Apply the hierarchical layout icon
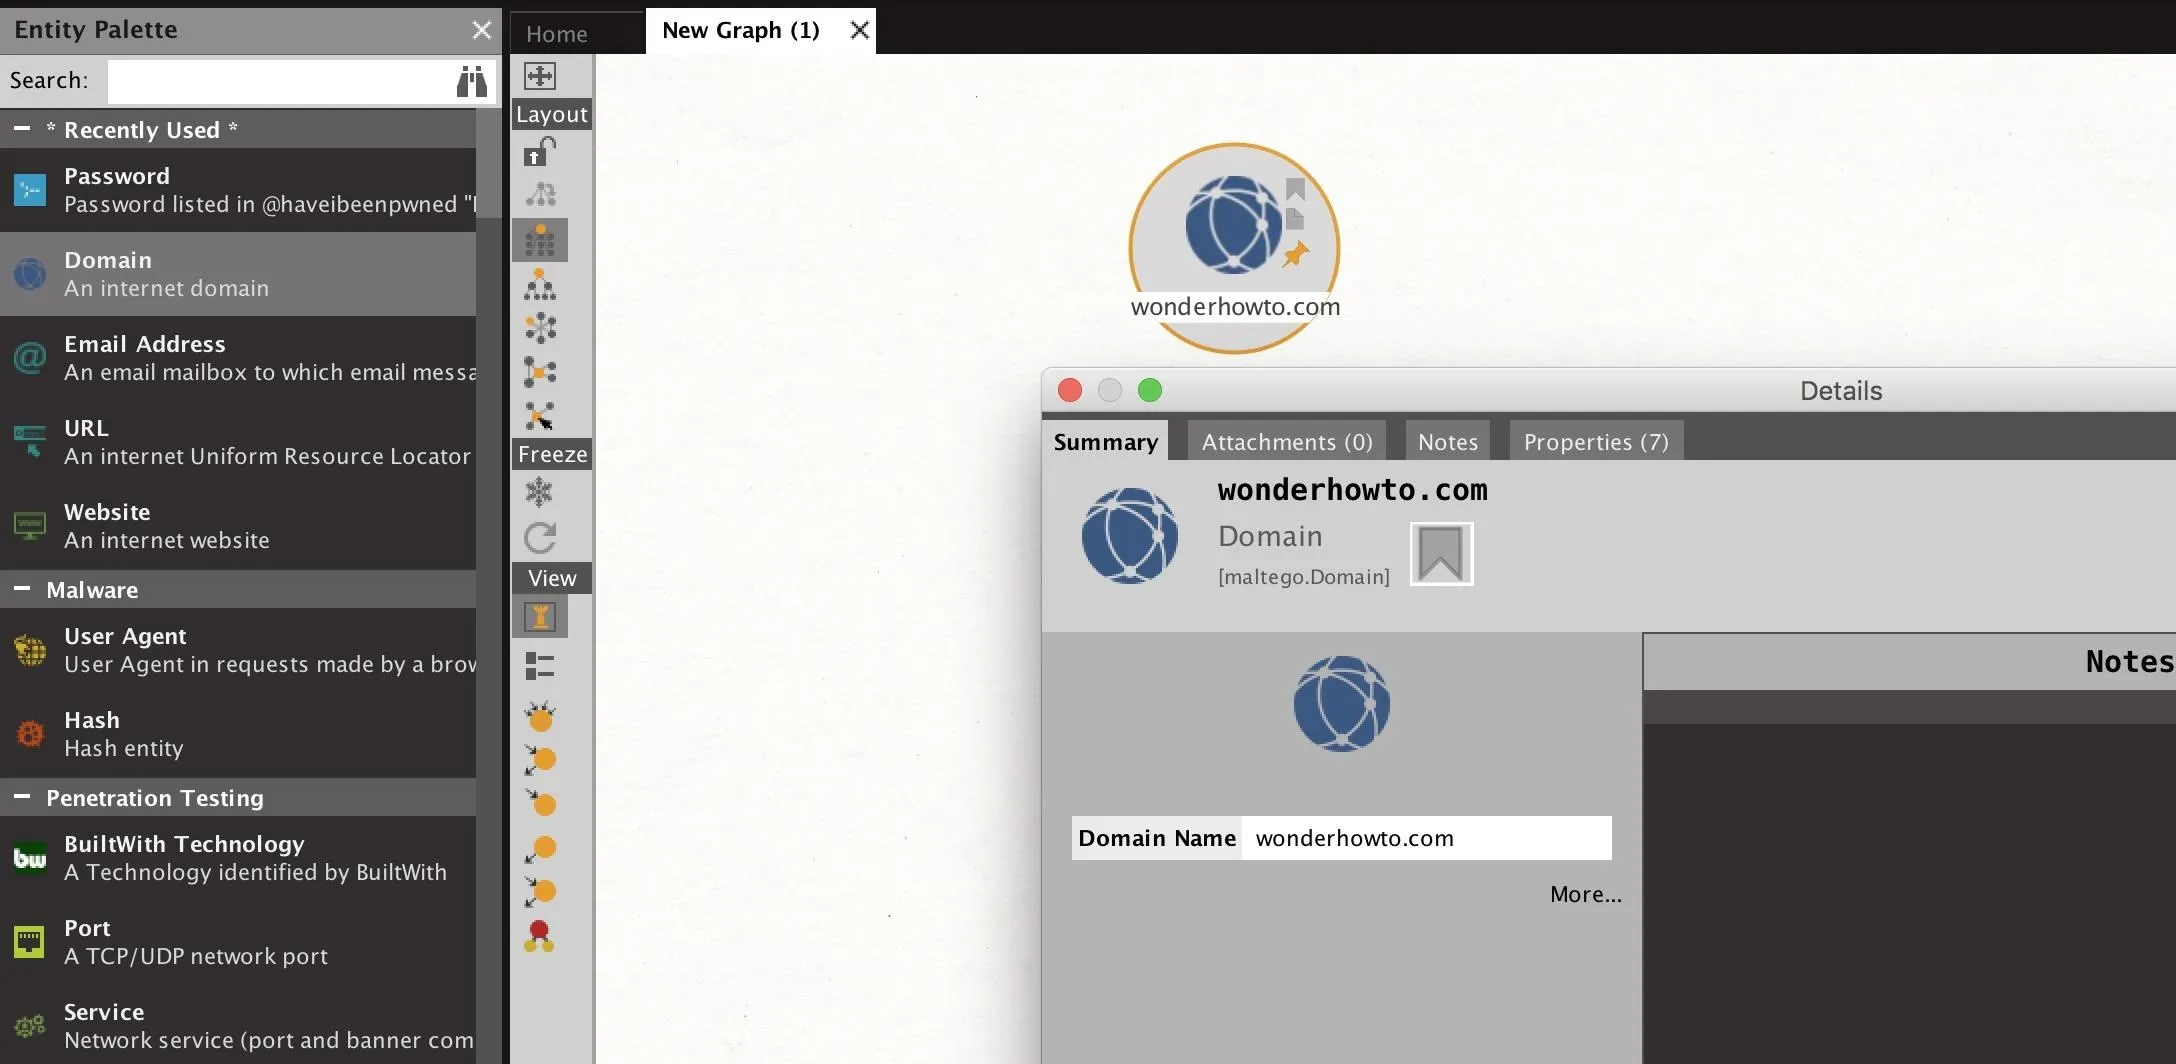 pyautogui.click(x=540, y=285)
